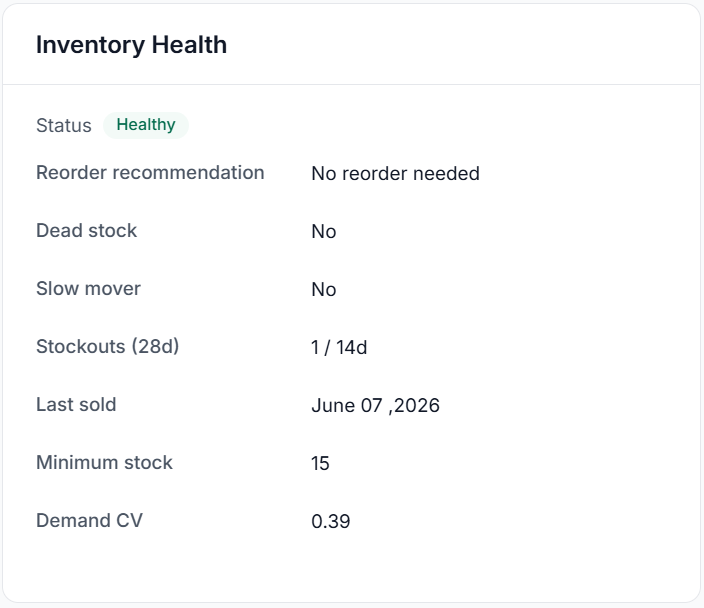Click the Slow mover label
The image size is (704, 608).
click(88, 289)
